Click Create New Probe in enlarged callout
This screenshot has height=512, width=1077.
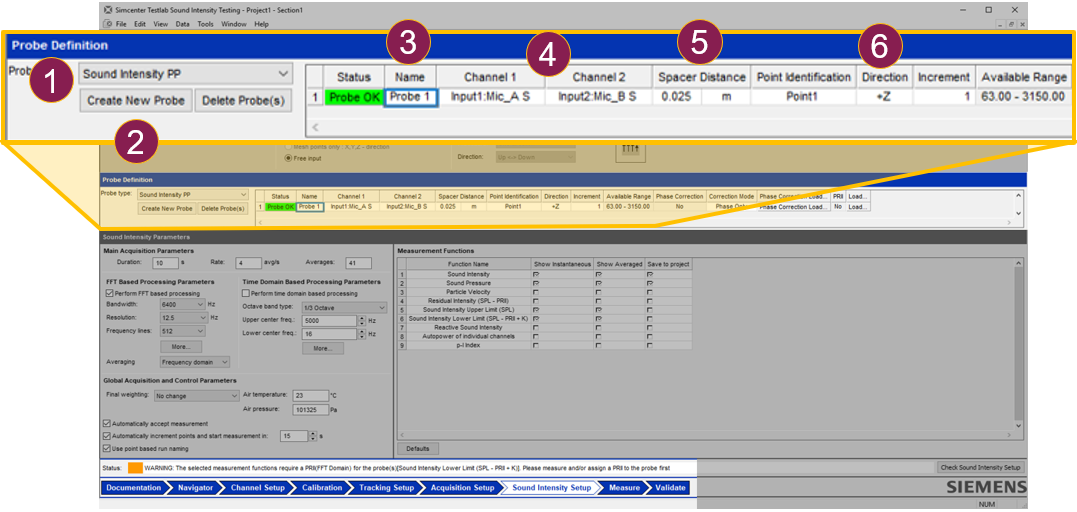coord(136,100)
